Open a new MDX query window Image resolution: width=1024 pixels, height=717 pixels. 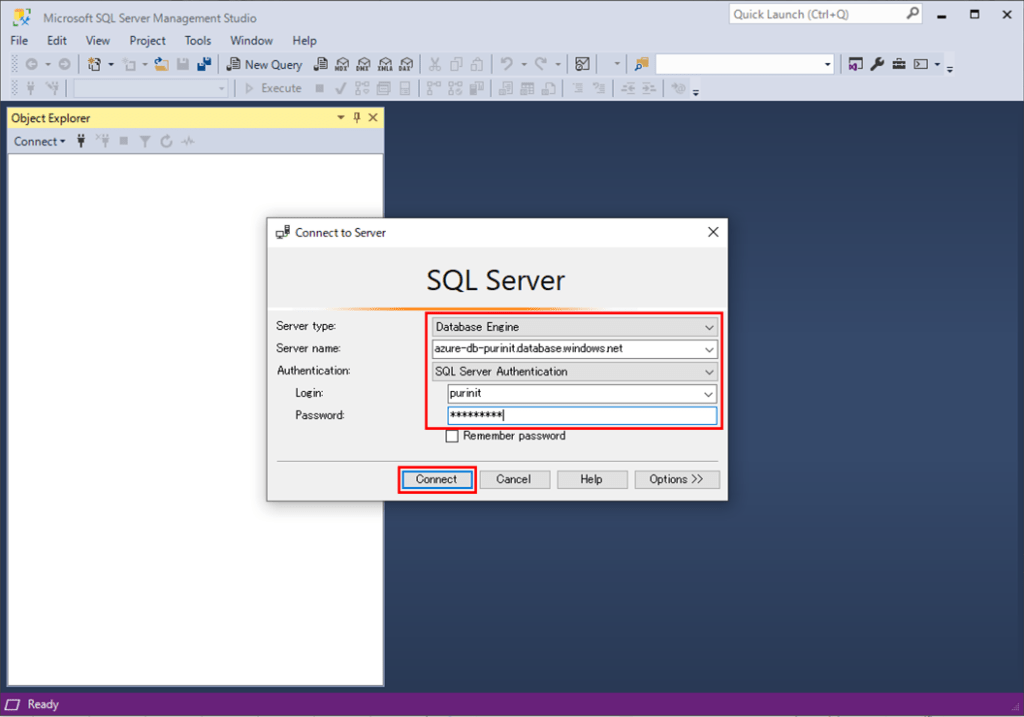[x=343, y=64]
